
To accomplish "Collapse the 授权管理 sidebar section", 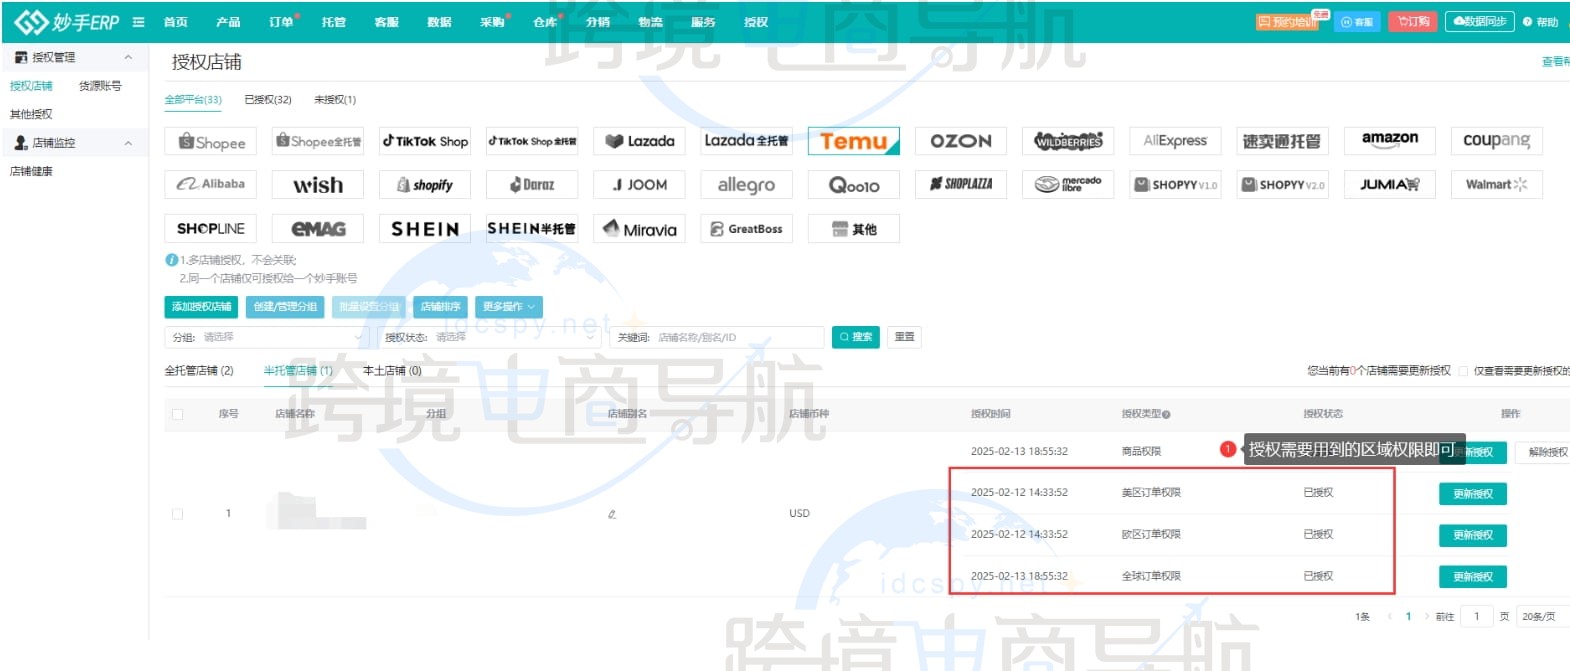I will [128, 58].
